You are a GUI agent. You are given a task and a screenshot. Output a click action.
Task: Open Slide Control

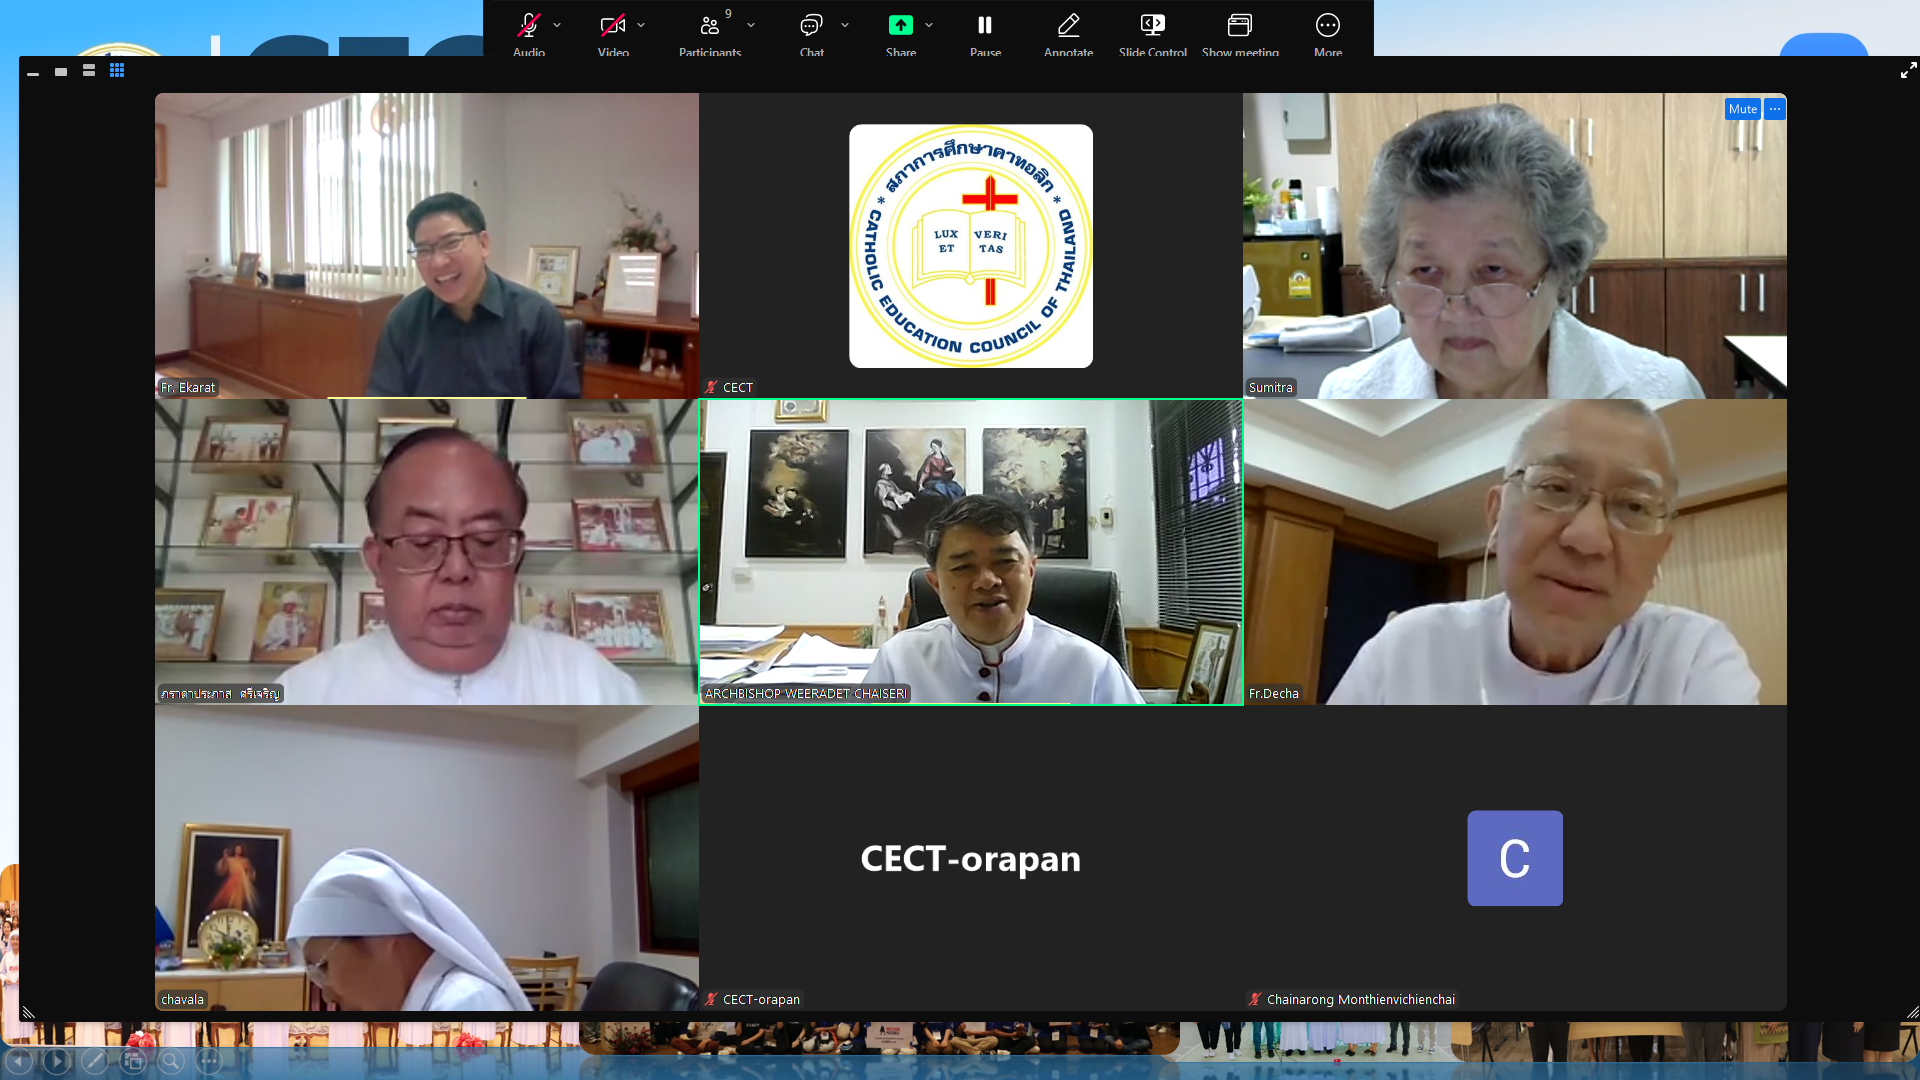pyautogui.click(x=1152, y=25)
